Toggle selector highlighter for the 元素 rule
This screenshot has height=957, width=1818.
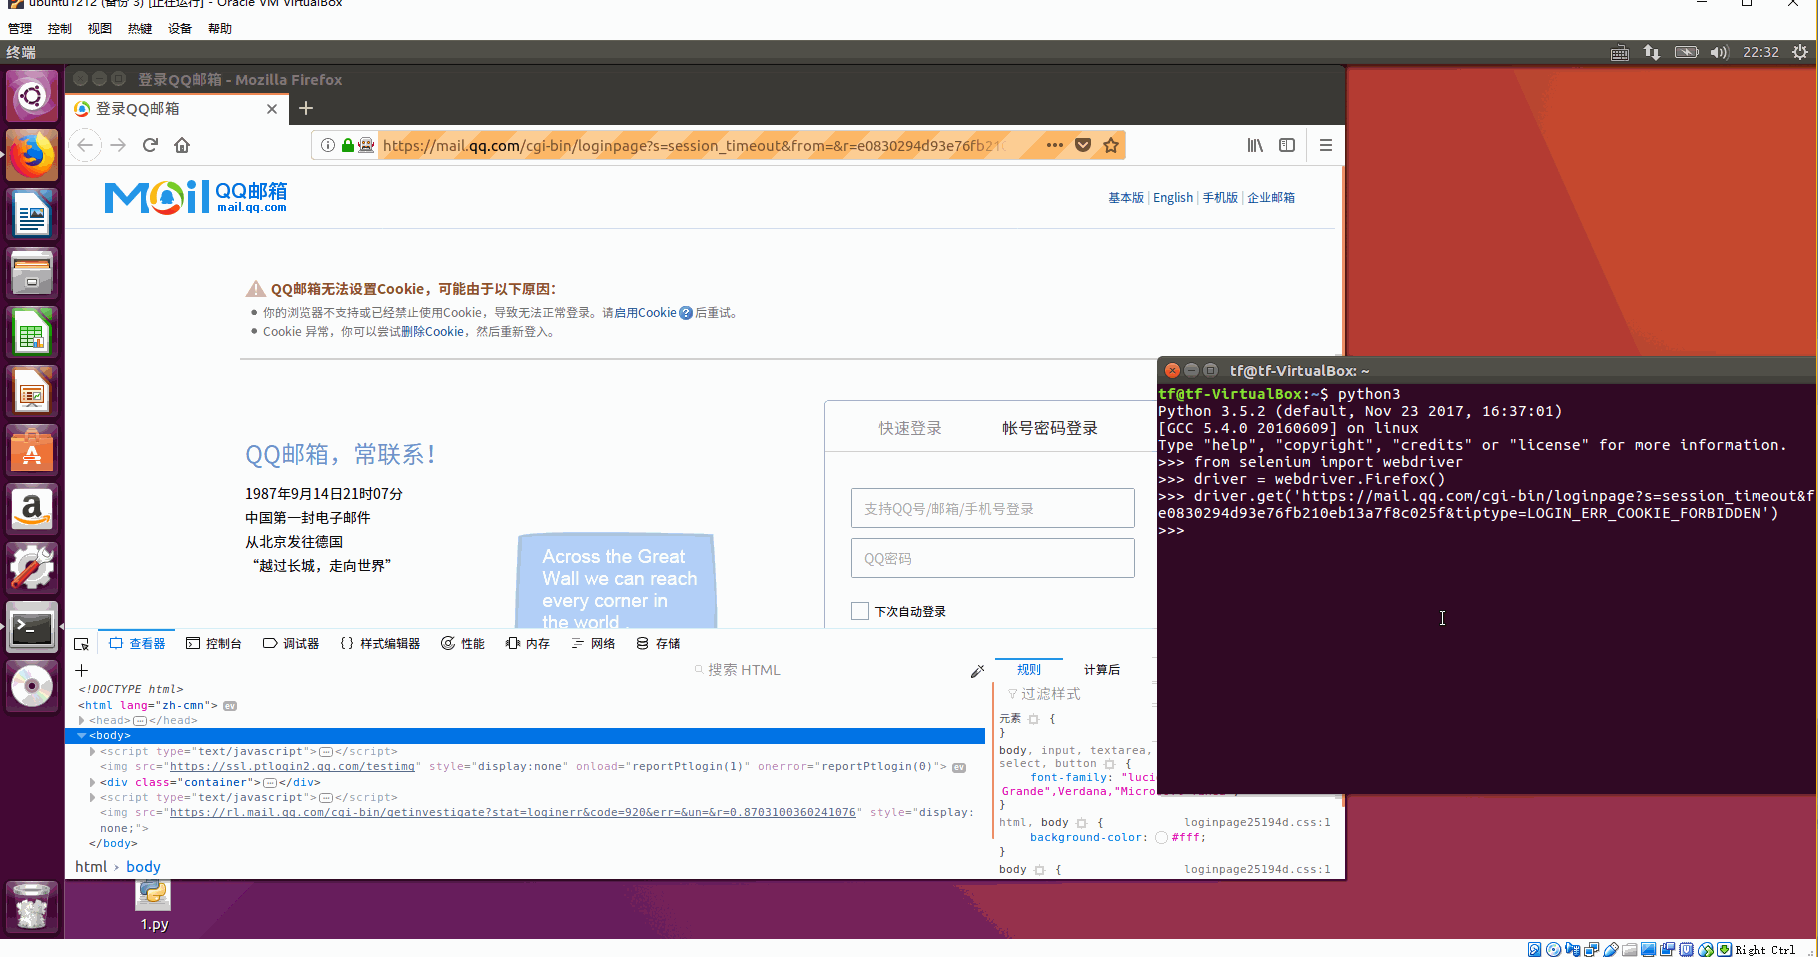tap(1034, 719)
